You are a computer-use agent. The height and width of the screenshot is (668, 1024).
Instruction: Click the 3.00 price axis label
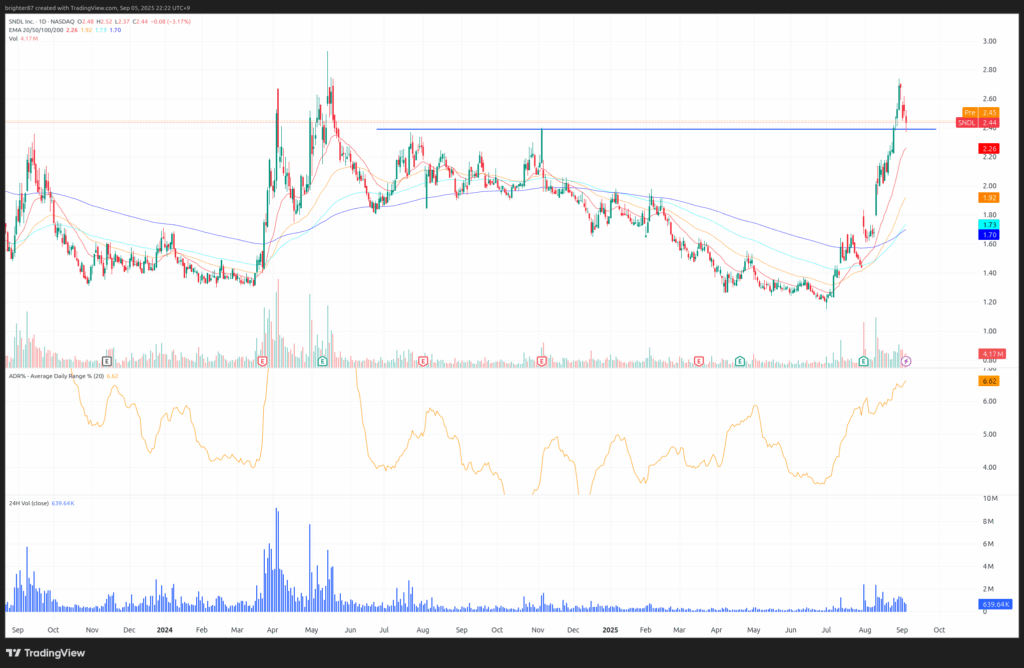coord(989,41)
